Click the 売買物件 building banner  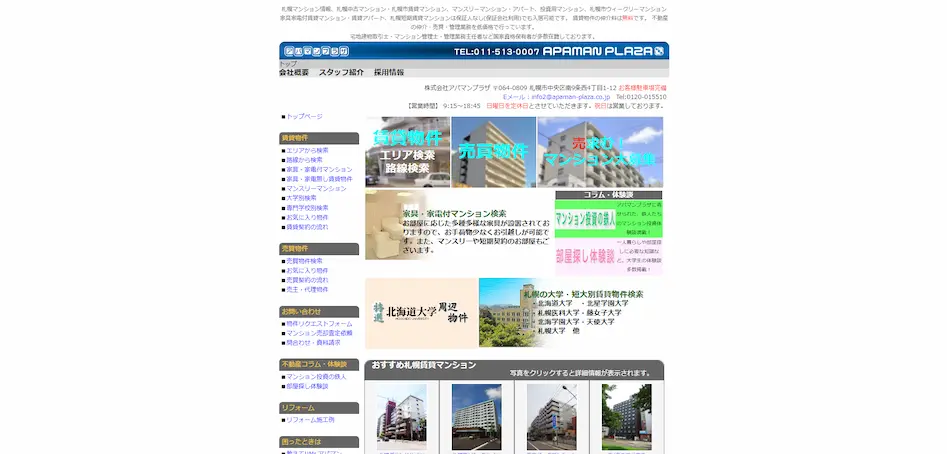493,152
